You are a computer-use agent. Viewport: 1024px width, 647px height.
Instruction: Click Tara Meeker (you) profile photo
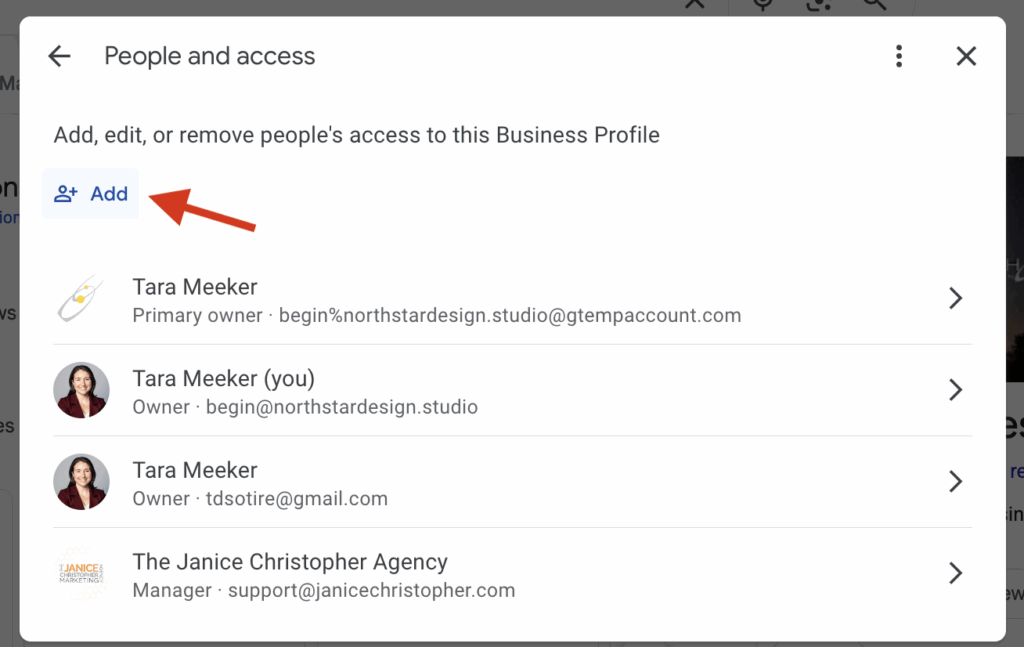coord(81,390)
